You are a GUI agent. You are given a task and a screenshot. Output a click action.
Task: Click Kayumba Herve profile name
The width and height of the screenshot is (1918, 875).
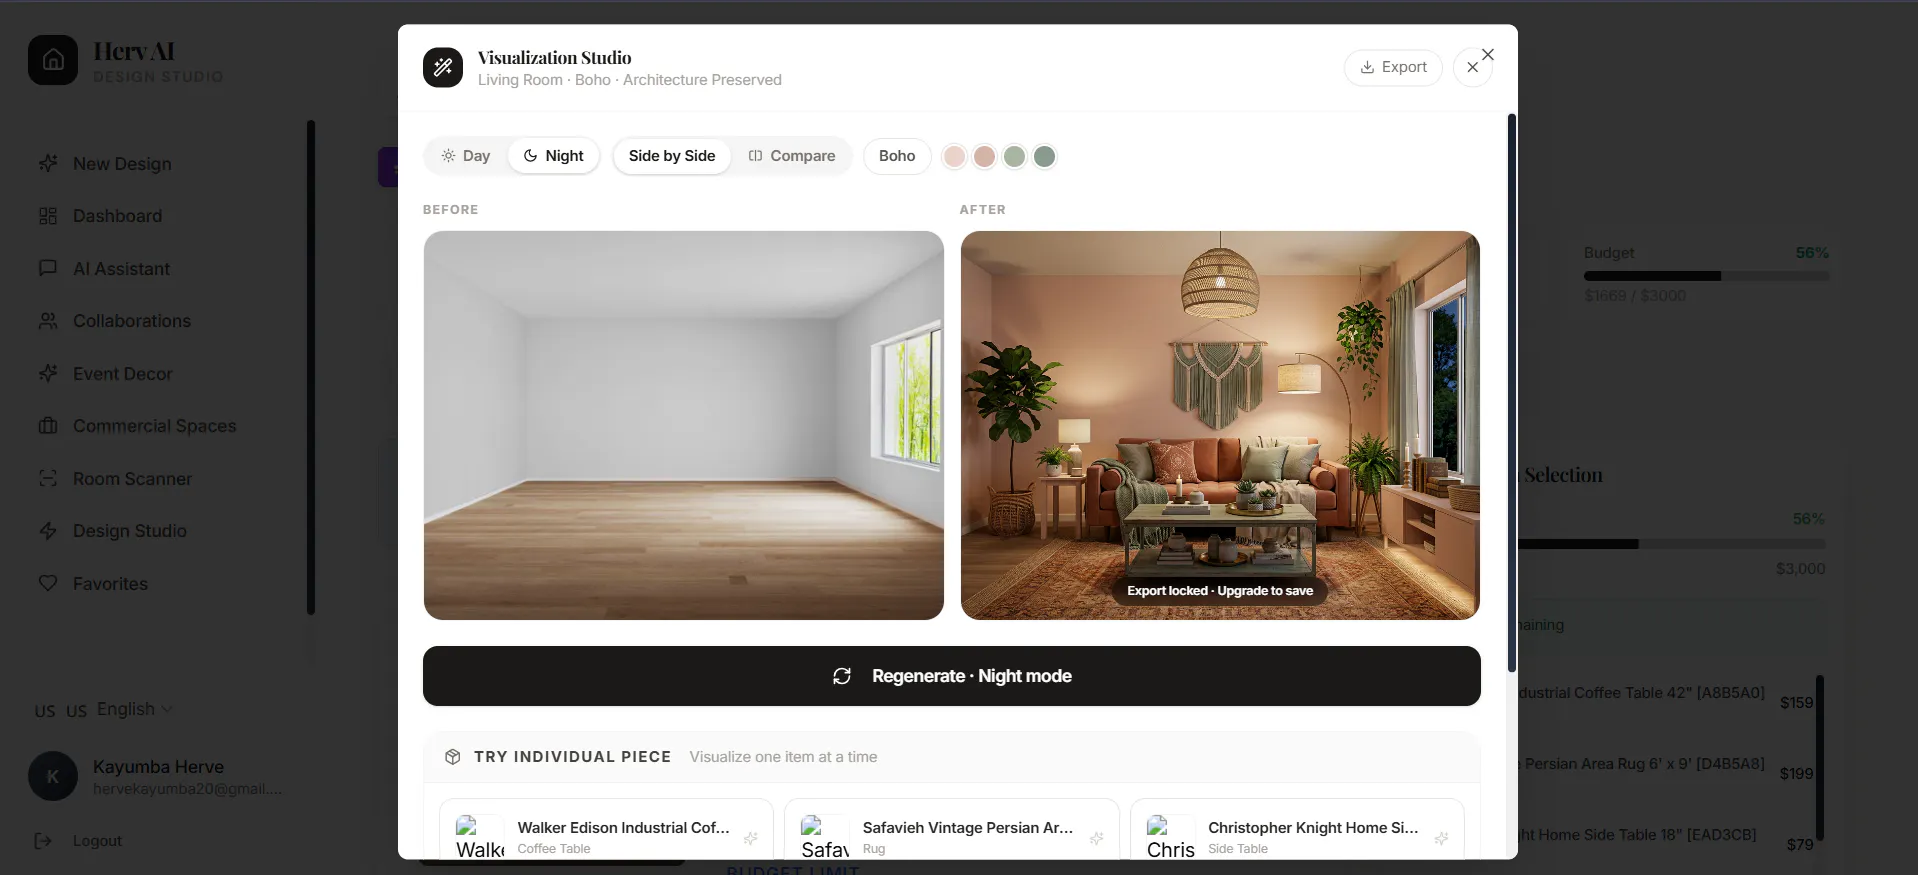(x=158, y=767)
